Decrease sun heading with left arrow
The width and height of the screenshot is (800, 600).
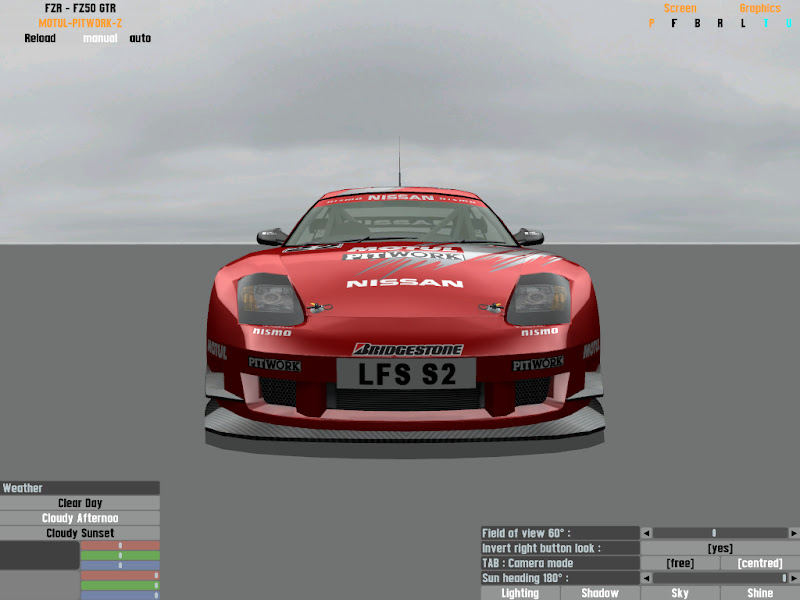tap(646, 578)
